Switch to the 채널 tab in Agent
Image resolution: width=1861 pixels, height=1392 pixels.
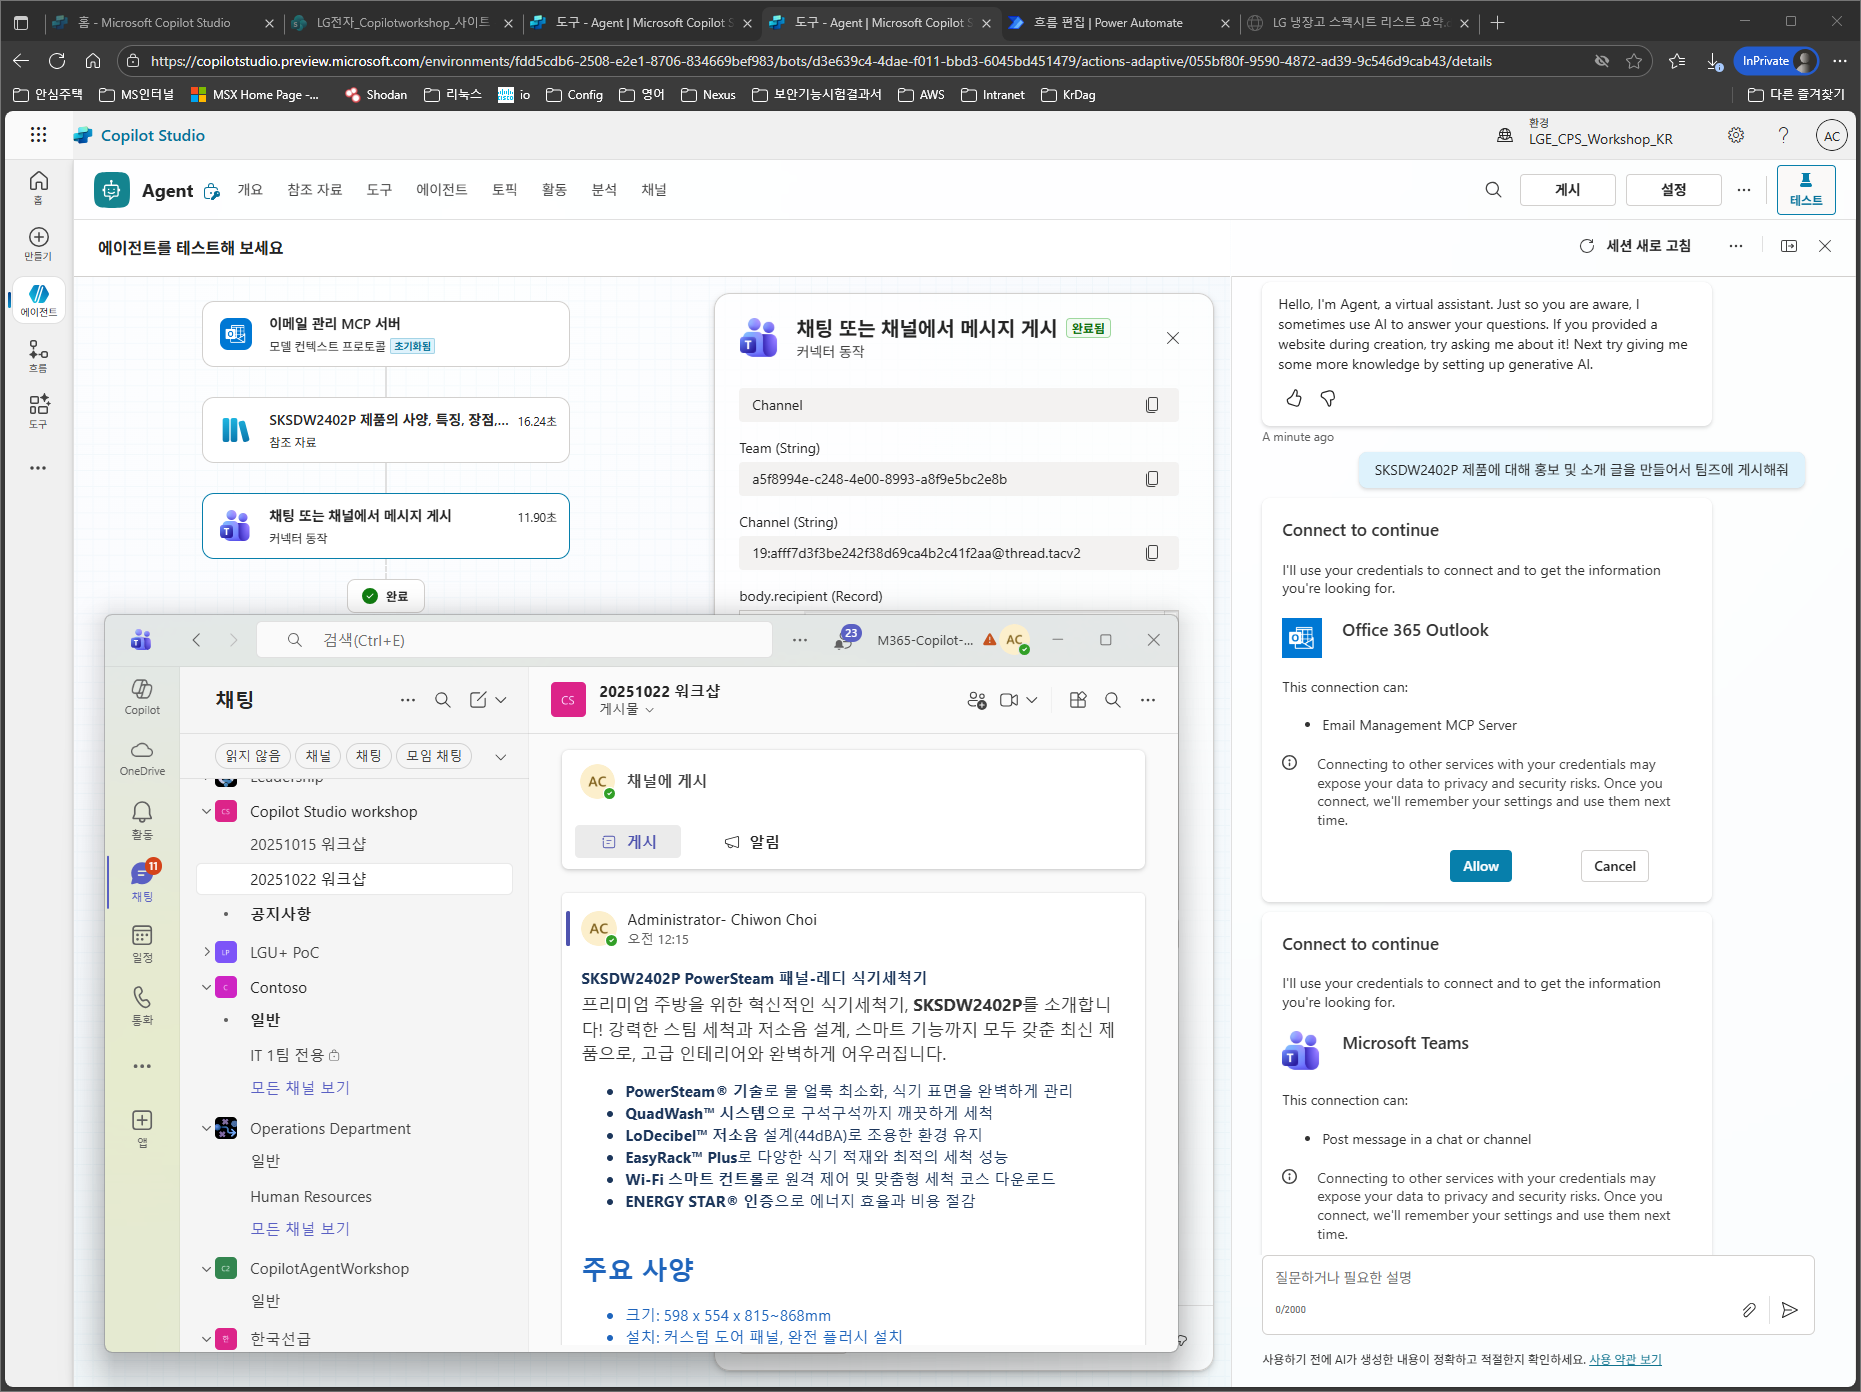654,190
